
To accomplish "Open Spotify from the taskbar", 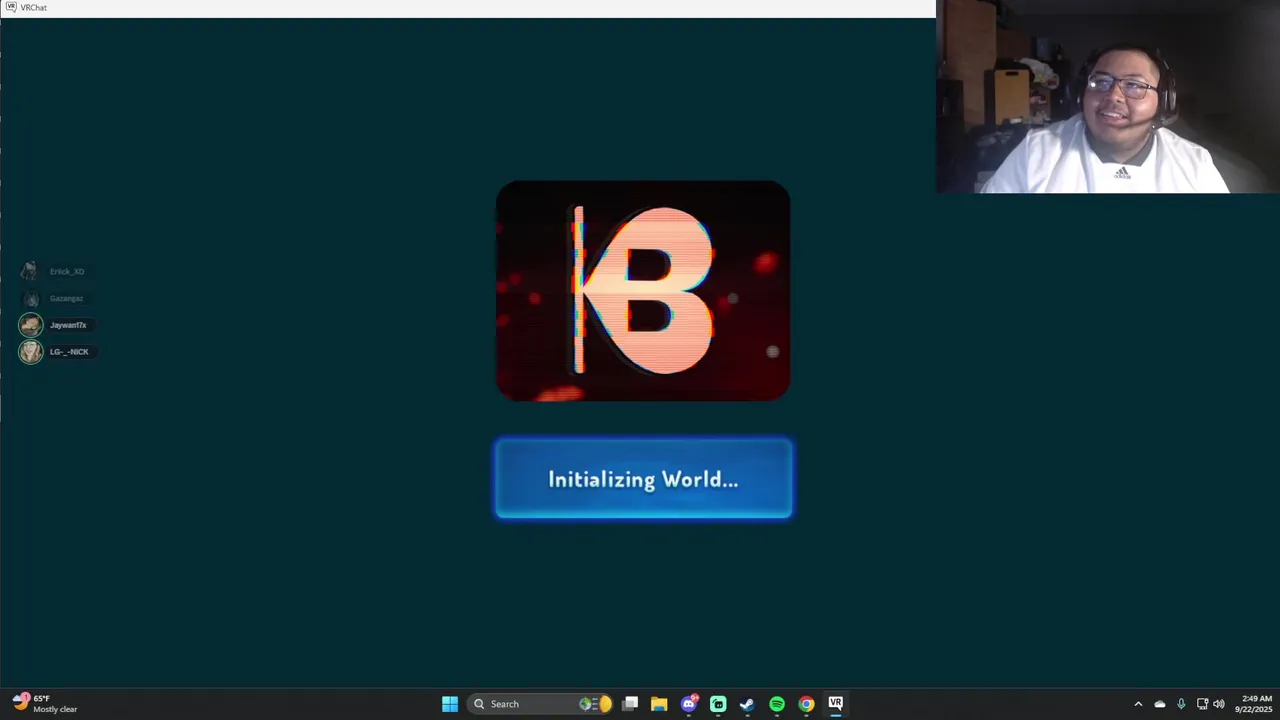I will point(777,704).
